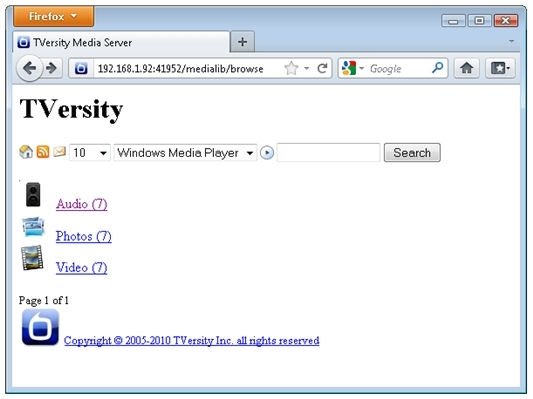Open the list all tabs arrow
This screenshot has height=399, width=533.
tap(511, 41)
